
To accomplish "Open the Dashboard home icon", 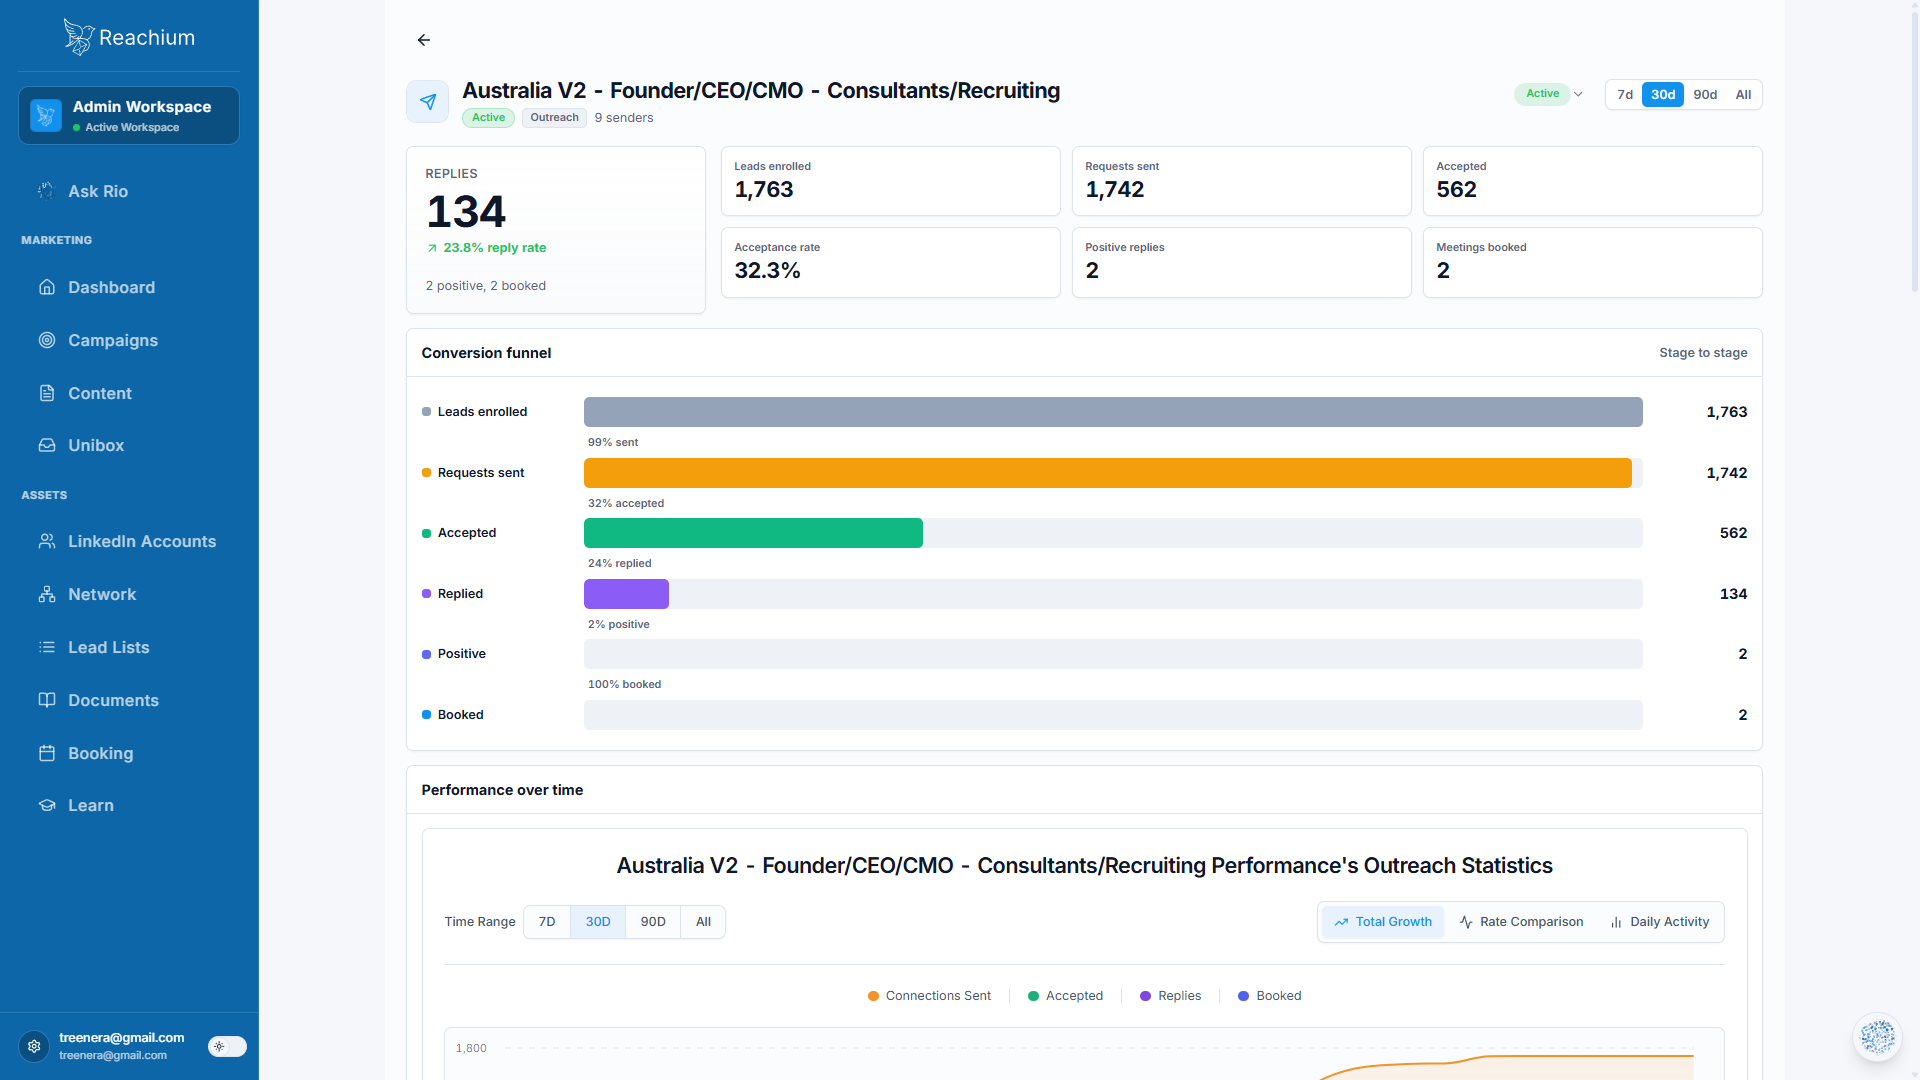I will click(x=47, y=287).
